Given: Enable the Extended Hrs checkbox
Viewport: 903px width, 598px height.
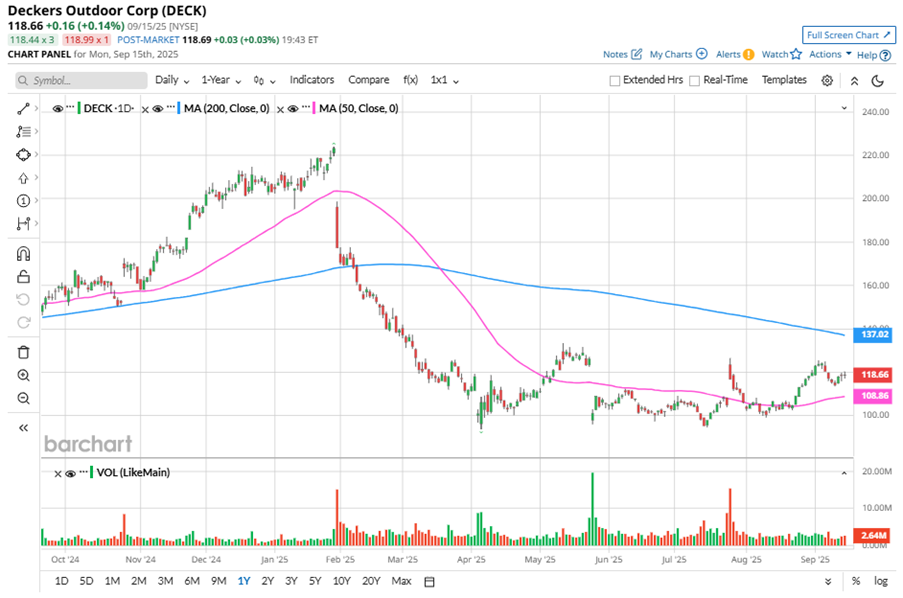Looking at the screenshot, I should point(614,81).
